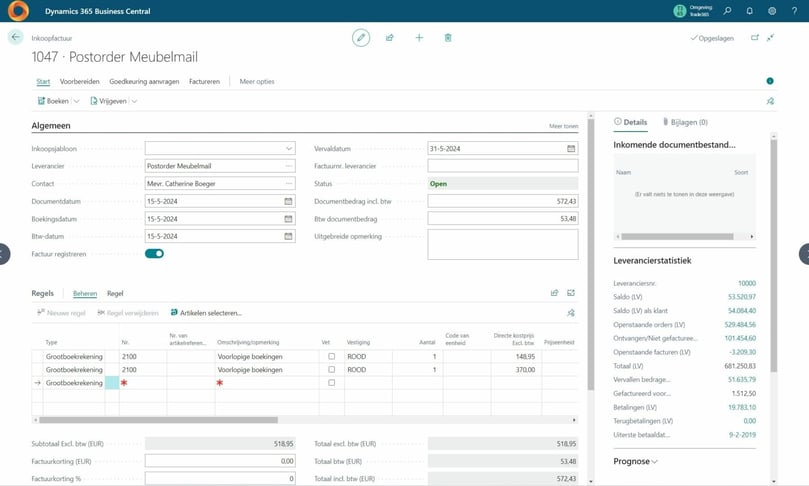
Task: Expand the Regels section to full view
Action: tap(571, 293)
